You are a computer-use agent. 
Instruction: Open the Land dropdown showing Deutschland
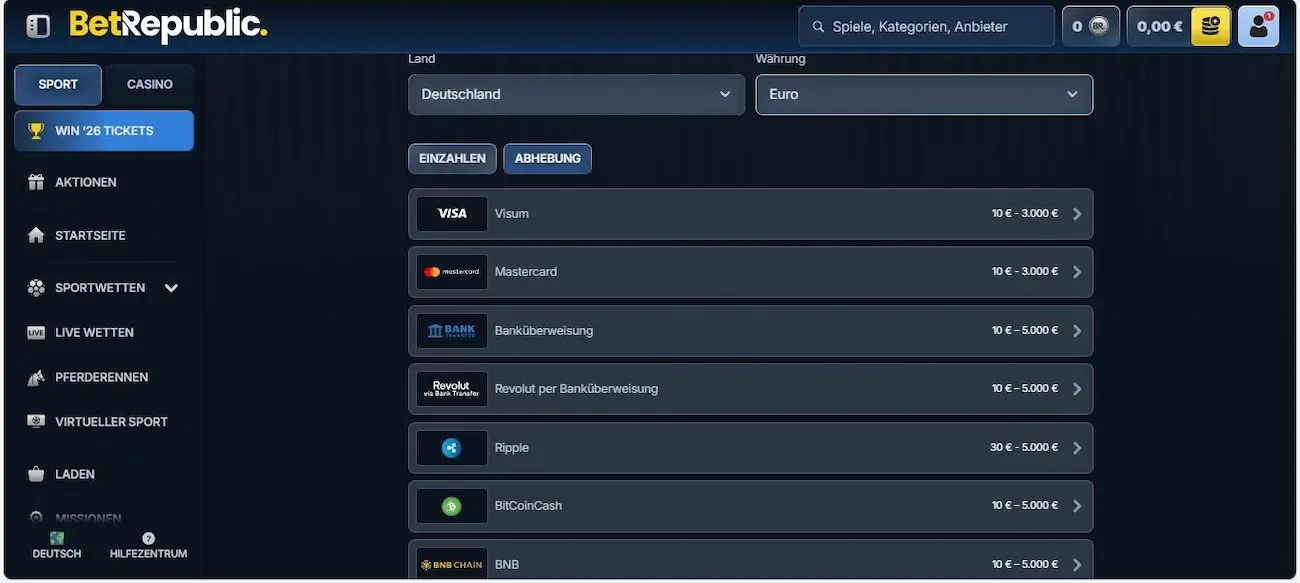[x=576, y=94]
